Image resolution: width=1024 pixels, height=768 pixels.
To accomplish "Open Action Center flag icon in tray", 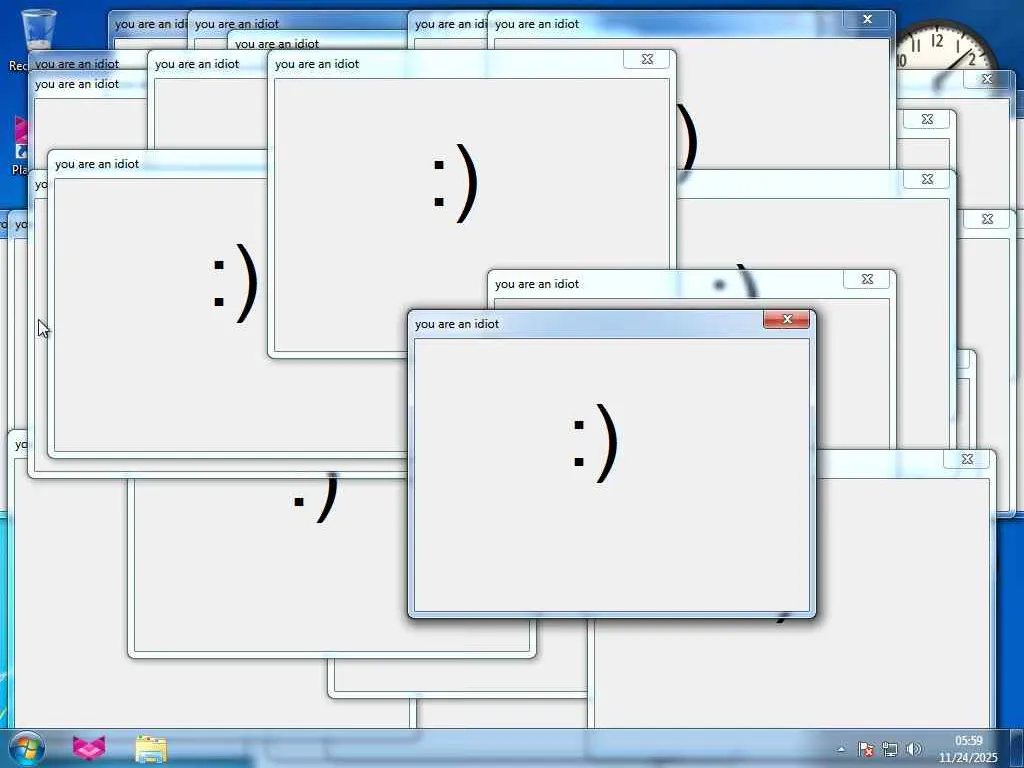I will coord(865,750).
